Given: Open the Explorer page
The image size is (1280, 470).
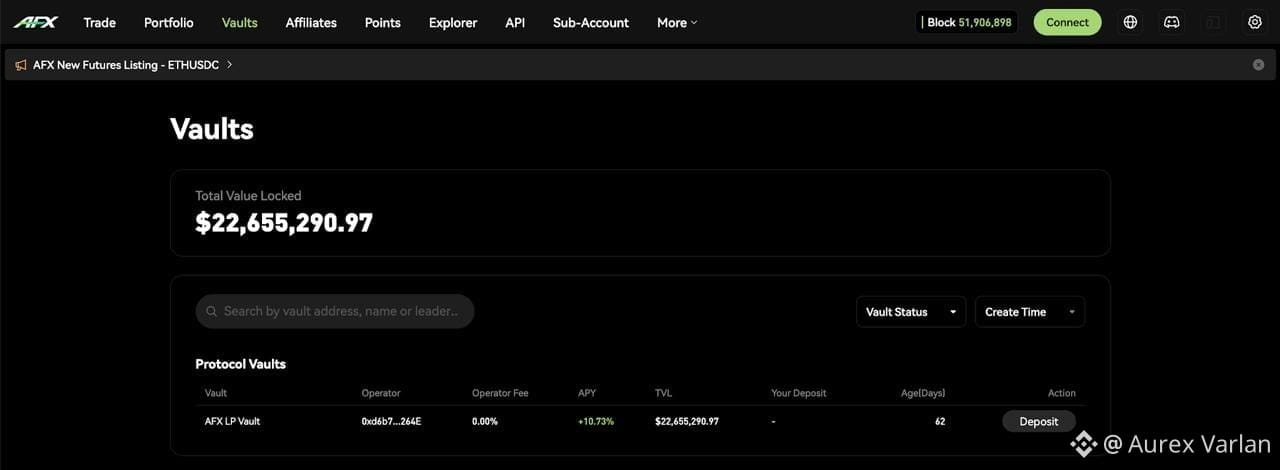Looking at the screenshot, I should pyautogui.click(x=453, y=22).
